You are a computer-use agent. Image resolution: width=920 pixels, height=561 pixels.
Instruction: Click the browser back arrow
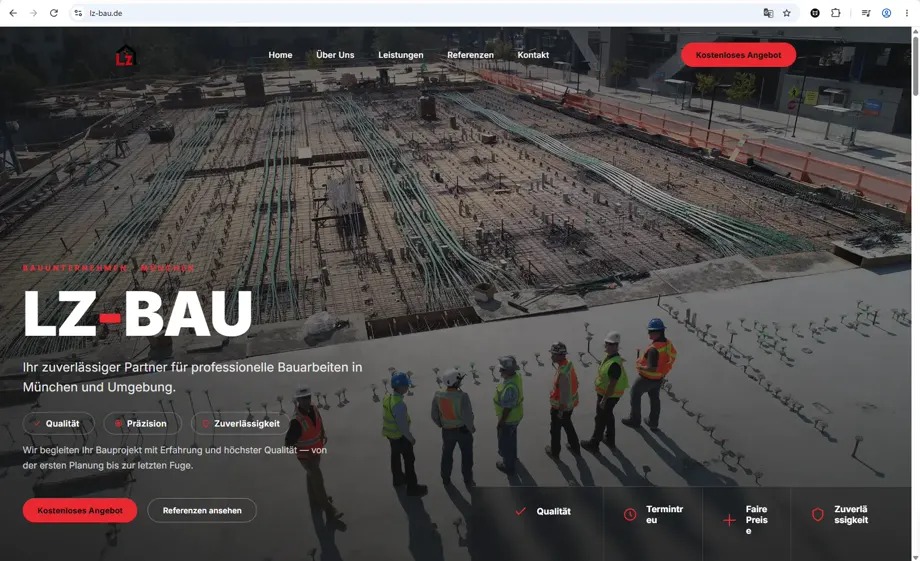click(x=13, y=13)
